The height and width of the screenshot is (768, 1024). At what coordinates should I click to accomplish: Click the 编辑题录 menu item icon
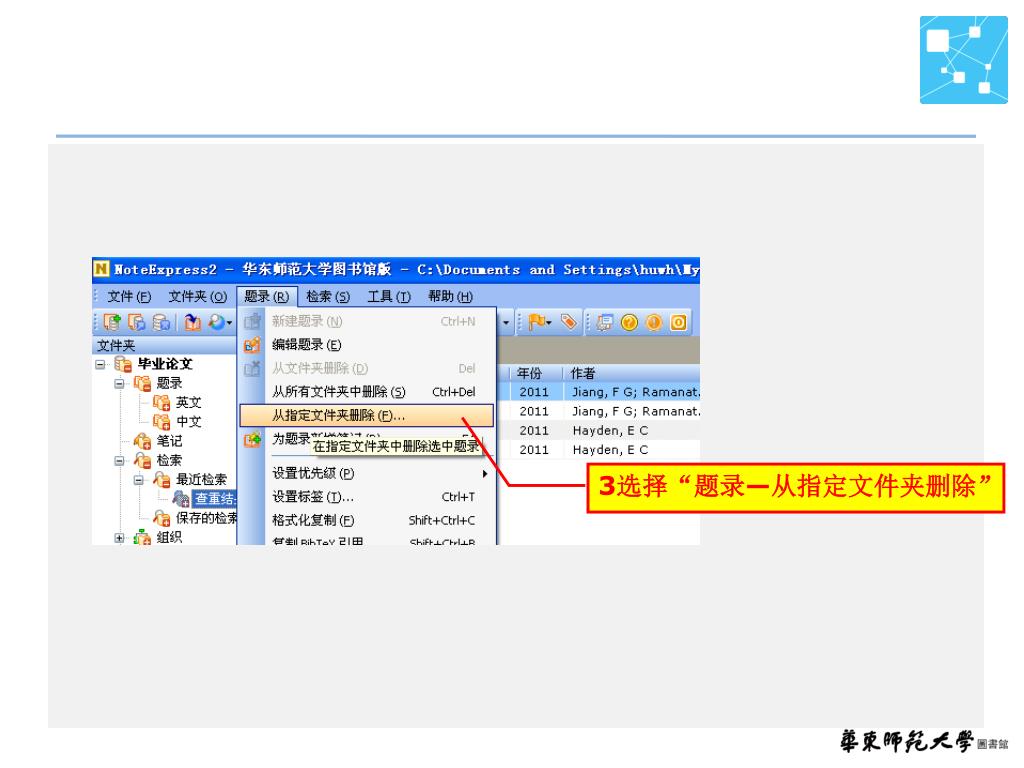pyautogui.click(x=252, y=345)
